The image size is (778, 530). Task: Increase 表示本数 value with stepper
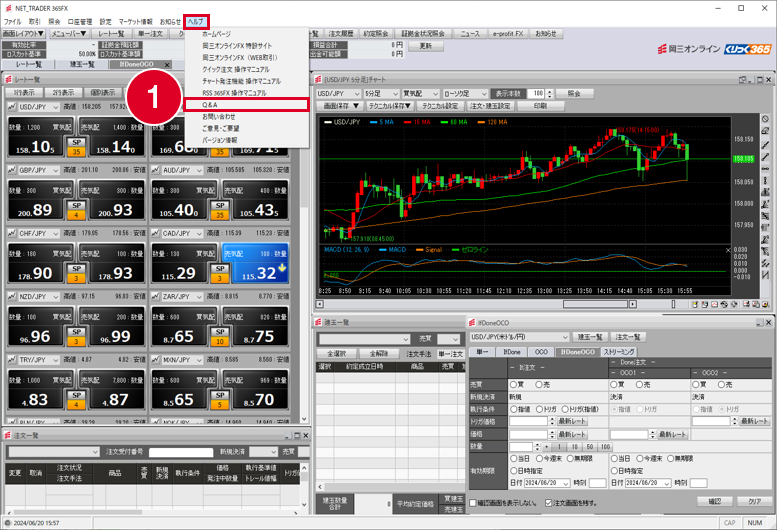[x=549, y=92]
